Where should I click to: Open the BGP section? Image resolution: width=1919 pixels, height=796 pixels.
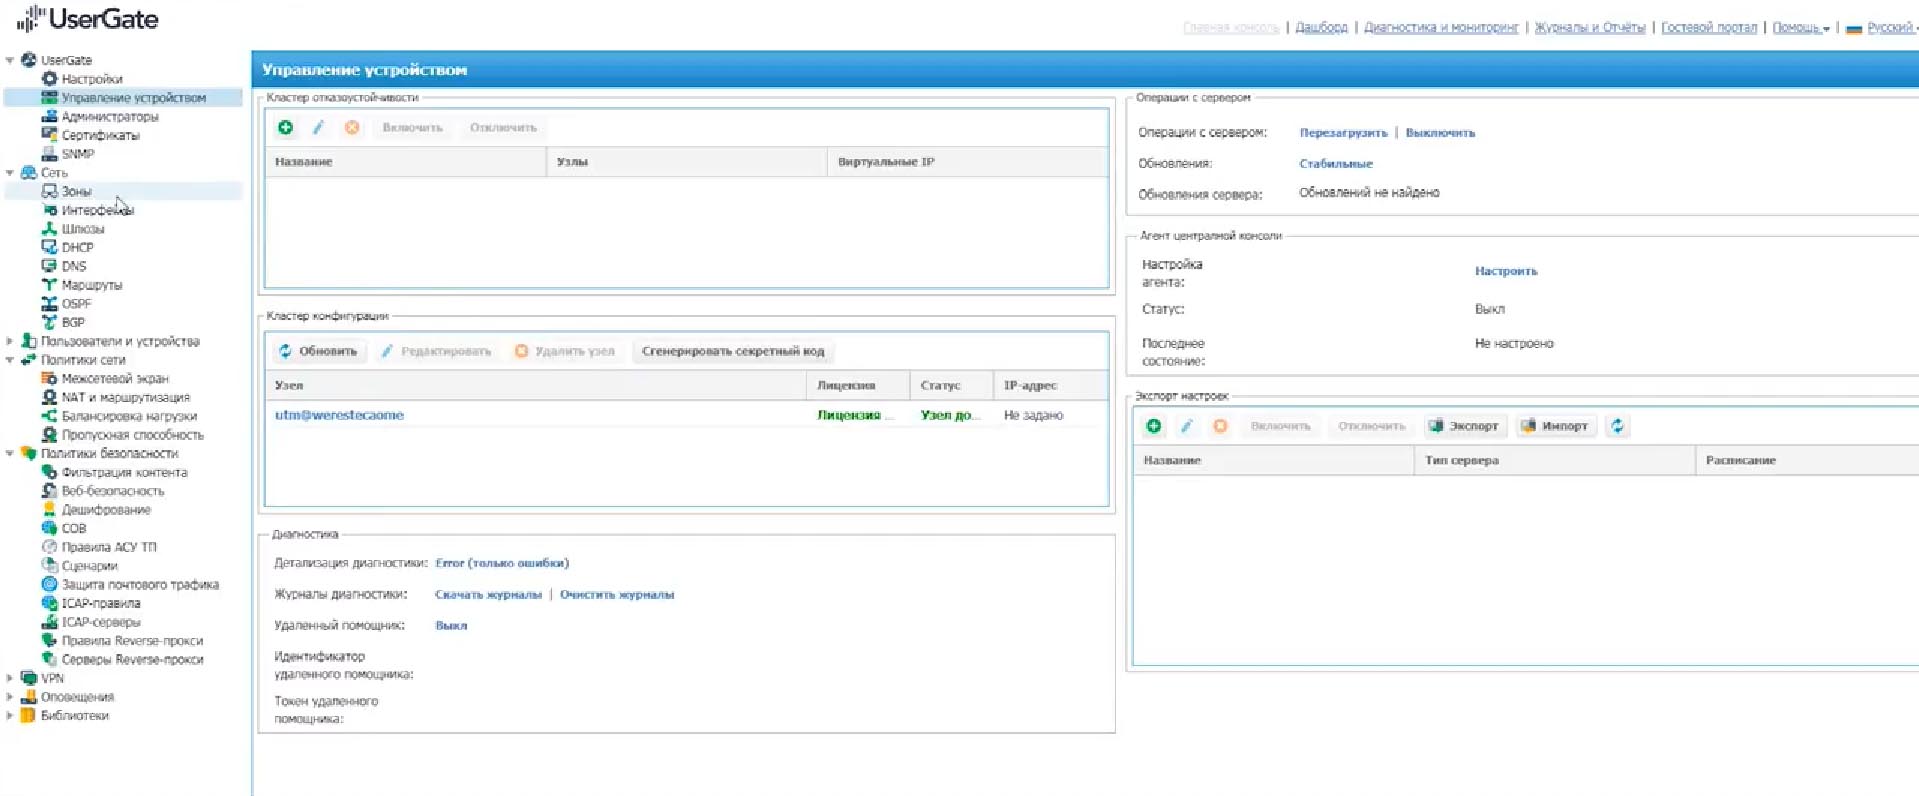tap(73, 322)
